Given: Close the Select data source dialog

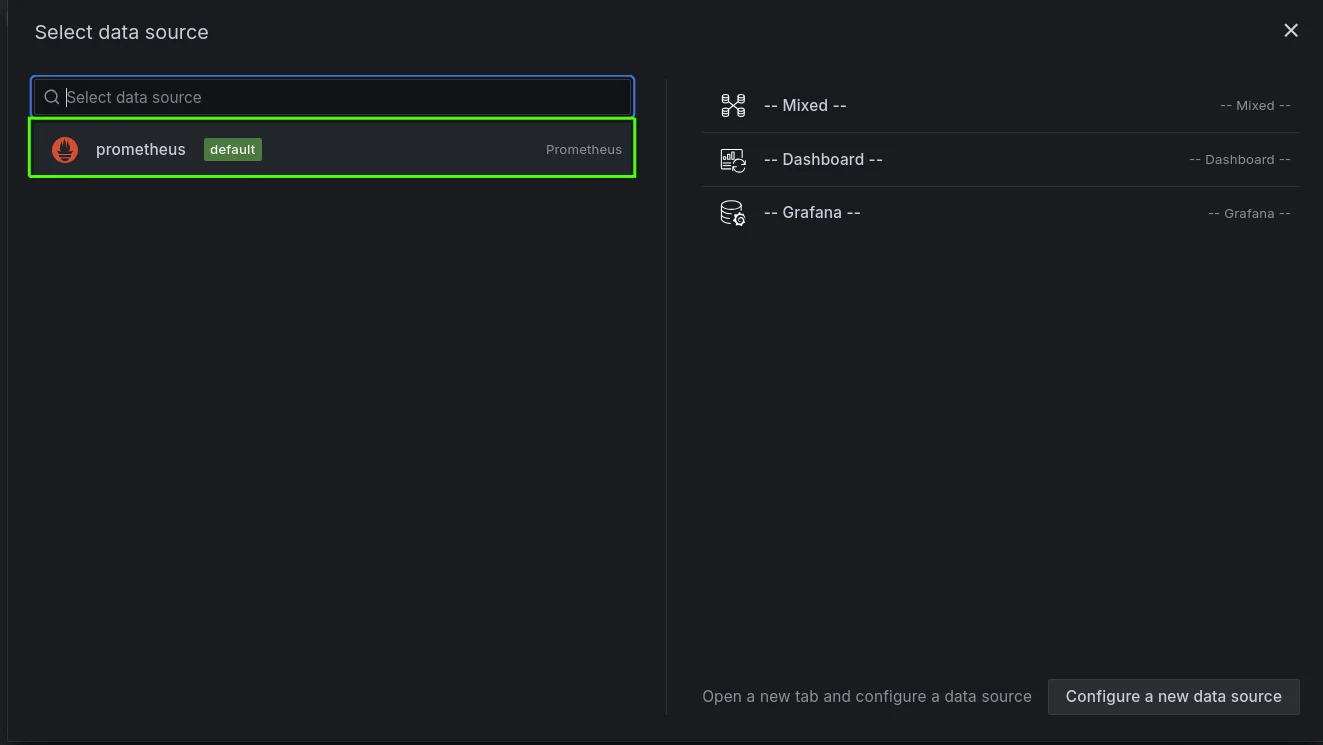Looking at the screenshot, I should (x=1290, y=30).
